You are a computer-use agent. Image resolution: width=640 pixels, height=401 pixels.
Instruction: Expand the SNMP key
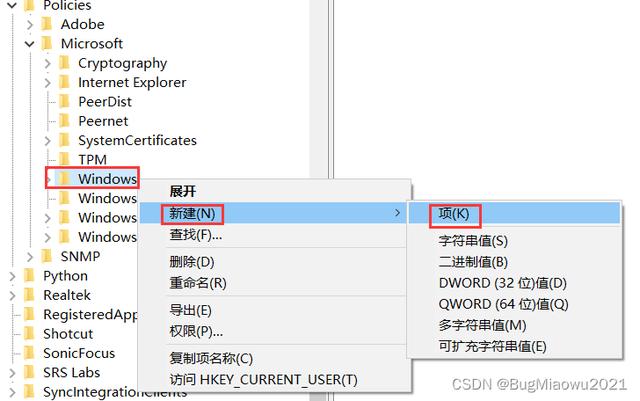tap(30, 257)
